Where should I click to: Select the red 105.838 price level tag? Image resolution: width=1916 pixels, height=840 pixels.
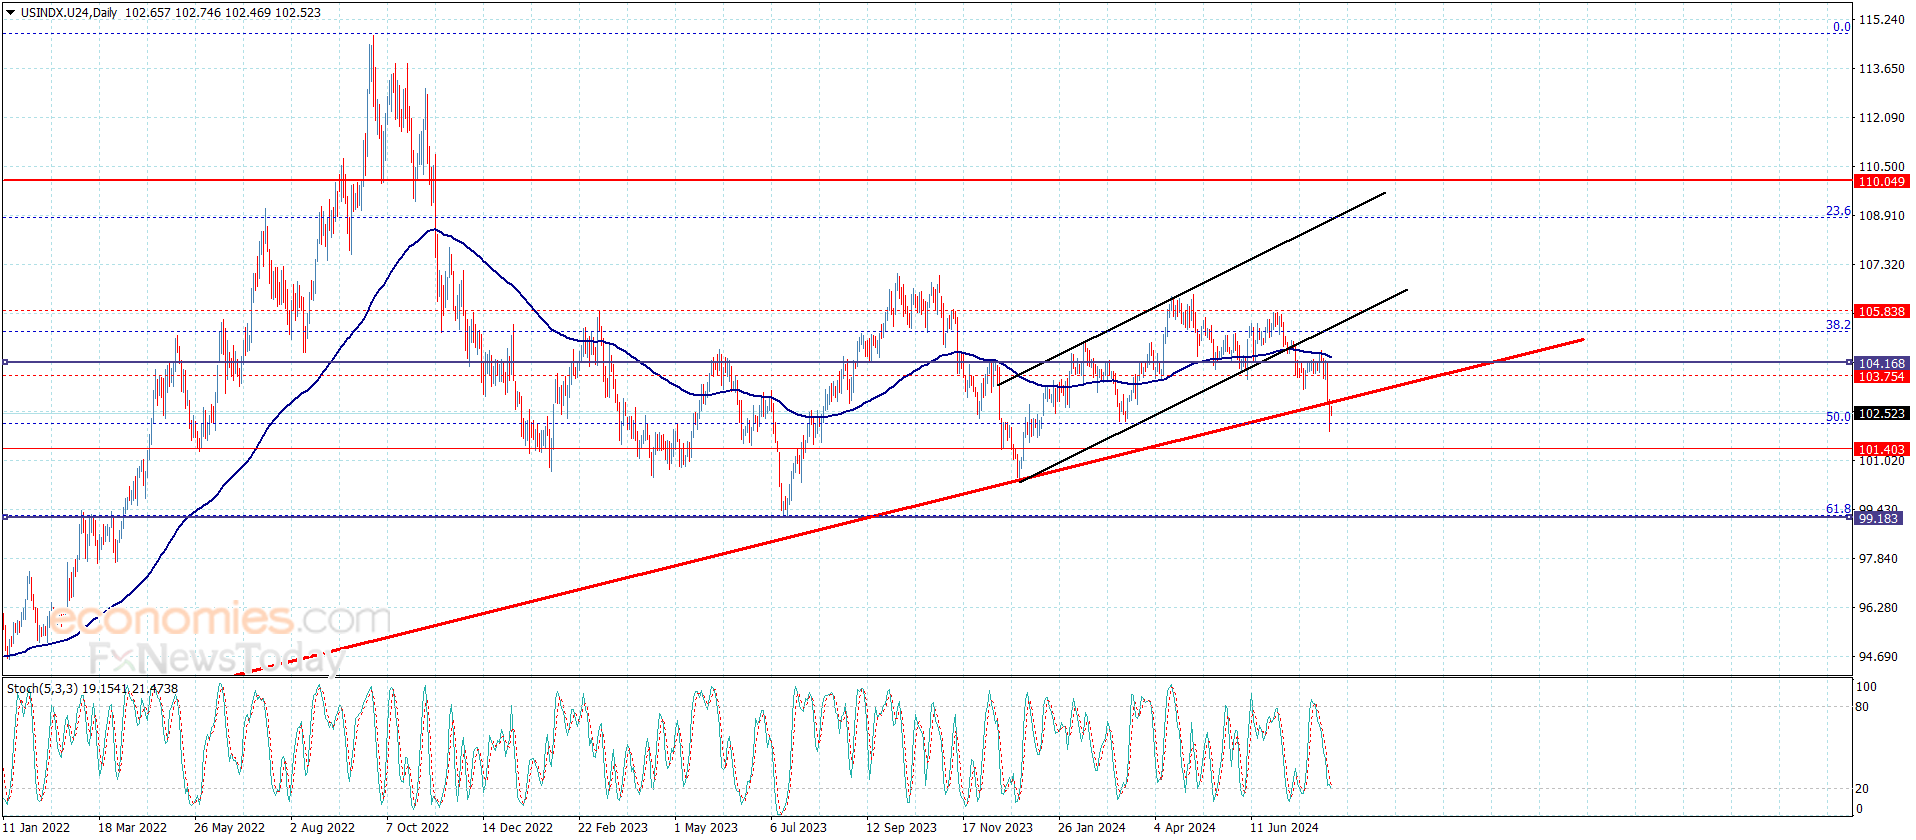(1881, 311)
